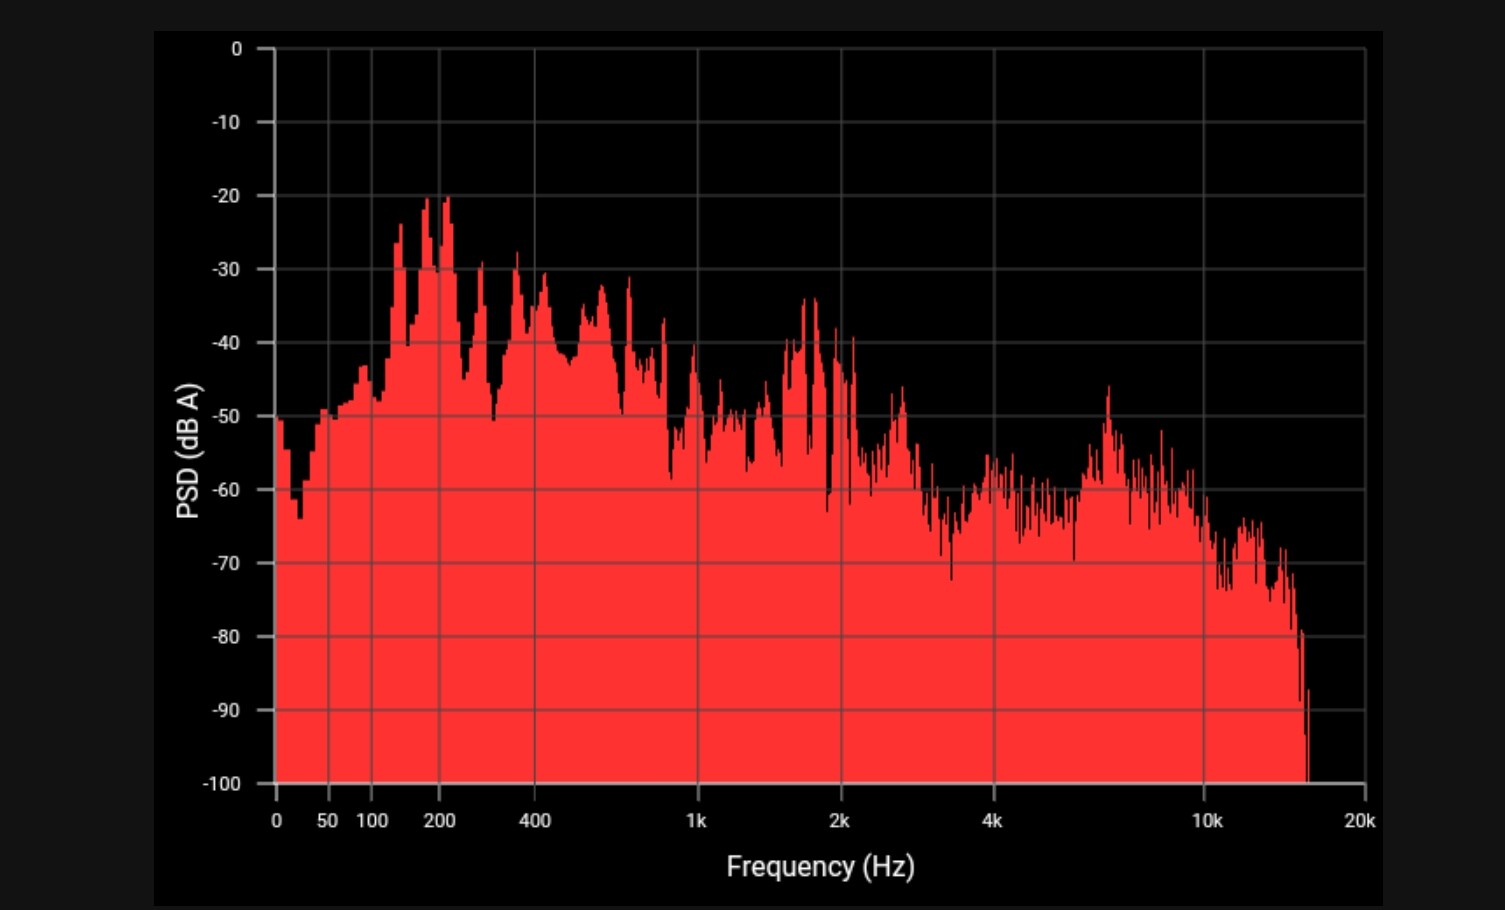Click the 1k frequency tick label
The height and width of the screenshot is (910, 1505).
click(x=696, y=821)
